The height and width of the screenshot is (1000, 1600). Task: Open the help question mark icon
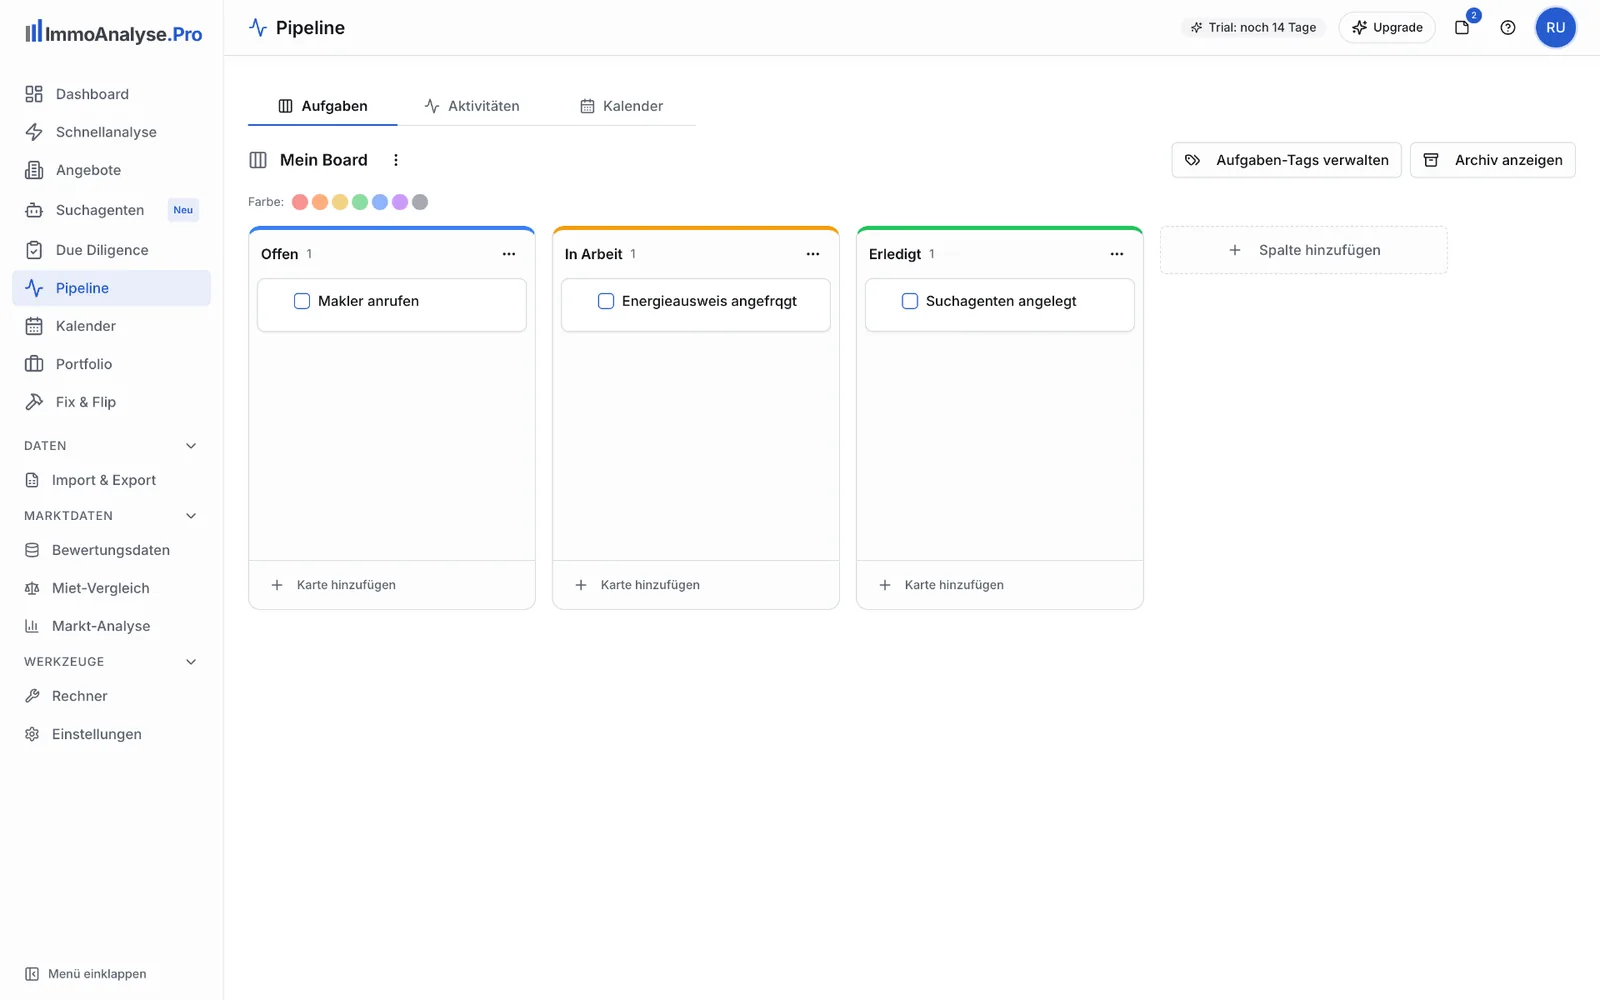point(1508,28)
